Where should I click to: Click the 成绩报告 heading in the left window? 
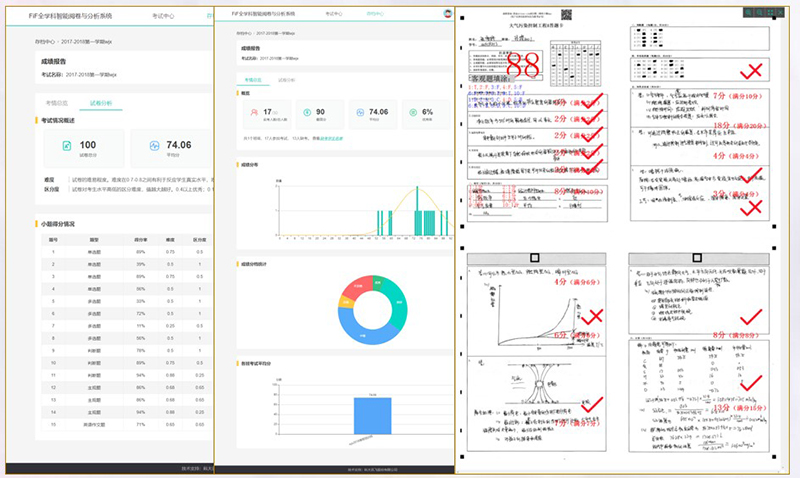click(x=54, y=61)
